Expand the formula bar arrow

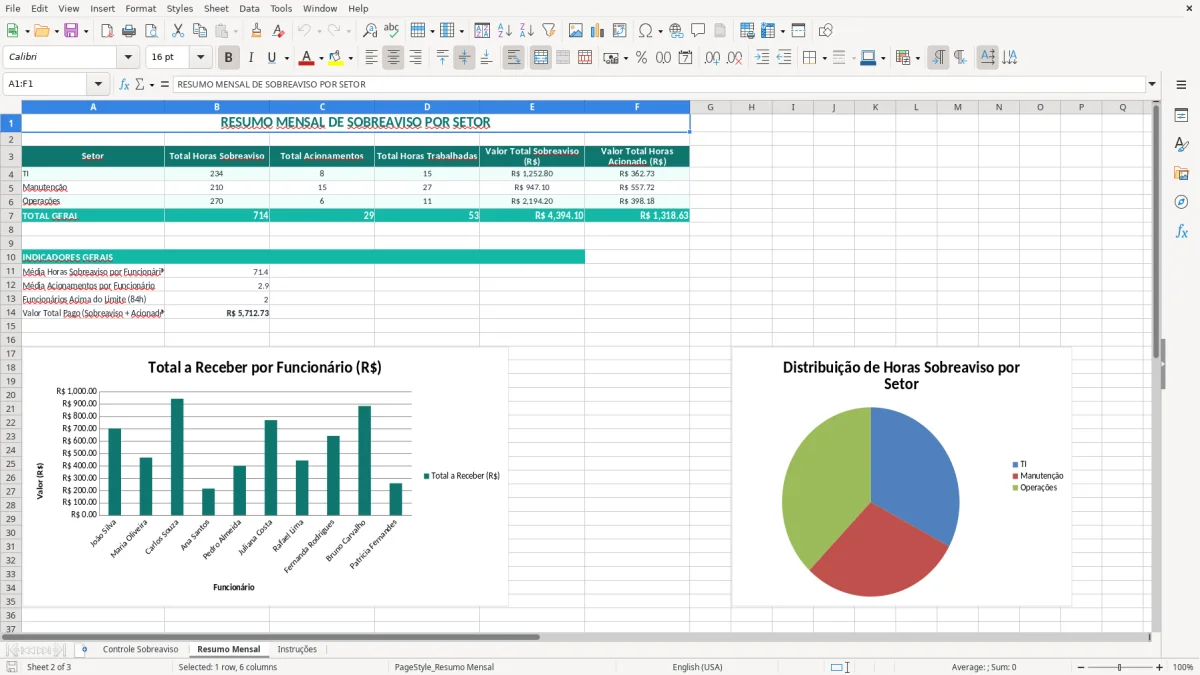click(1152, 84)
